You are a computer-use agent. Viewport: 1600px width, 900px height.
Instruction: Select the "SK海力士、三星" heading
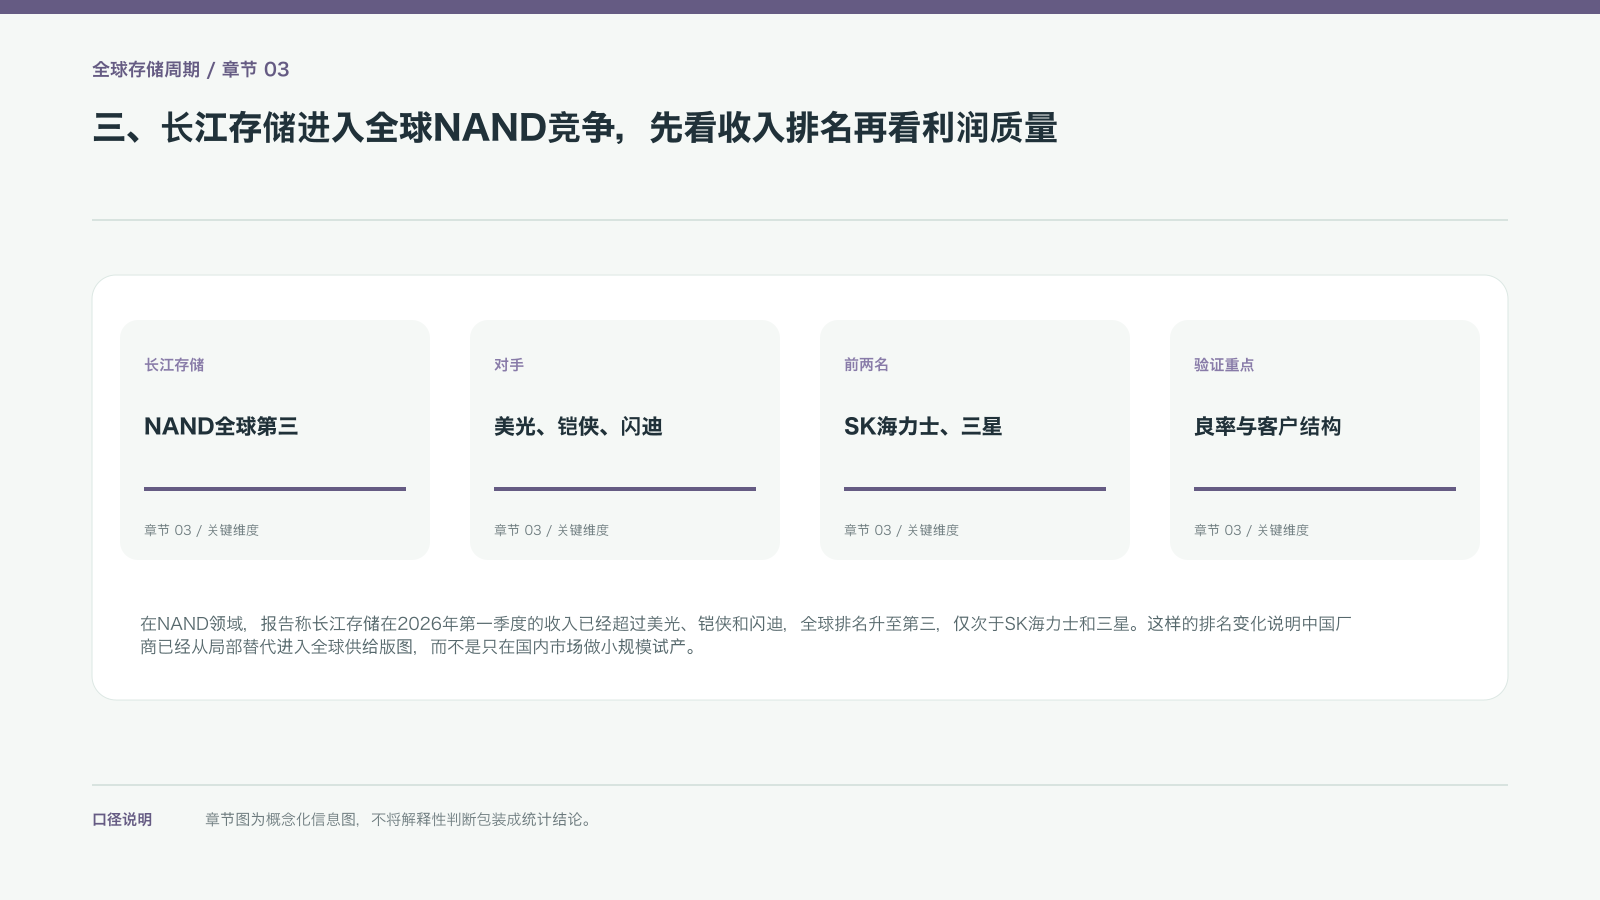(x=923, y=426)
